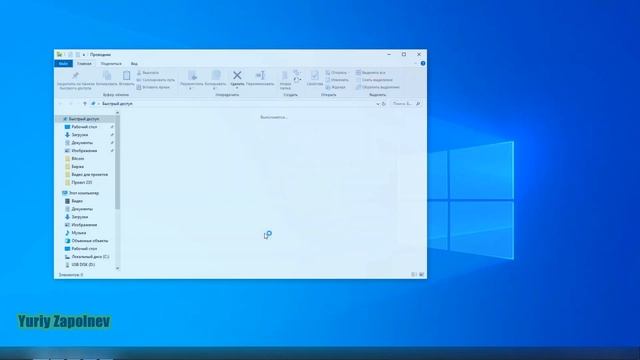Click the Копировать (Copy) clipboard icon
640x360 pixels.
[x=107, y=76]
